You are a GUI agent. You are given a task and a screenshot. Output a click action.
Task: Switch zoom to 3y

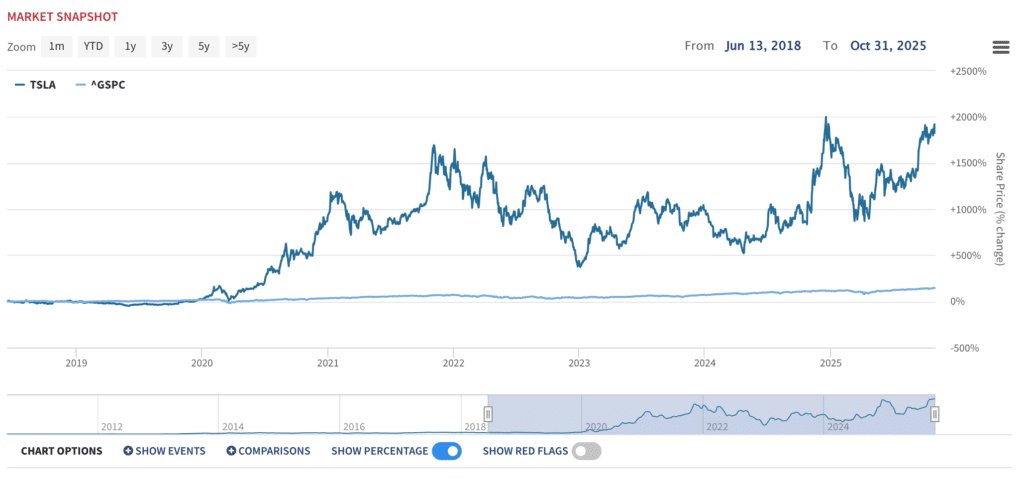(167, 46)
